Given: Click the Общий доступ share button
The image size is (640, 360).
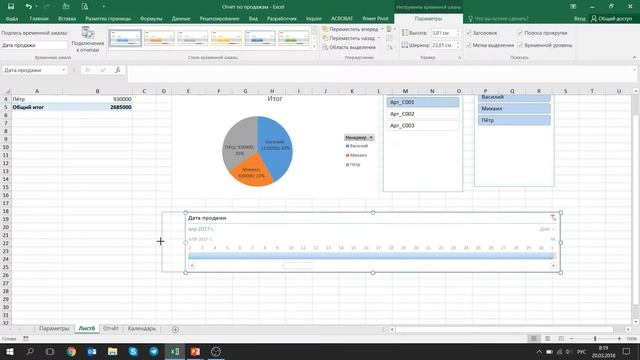Looking at the screenshot, I should [x=611, y=19].
